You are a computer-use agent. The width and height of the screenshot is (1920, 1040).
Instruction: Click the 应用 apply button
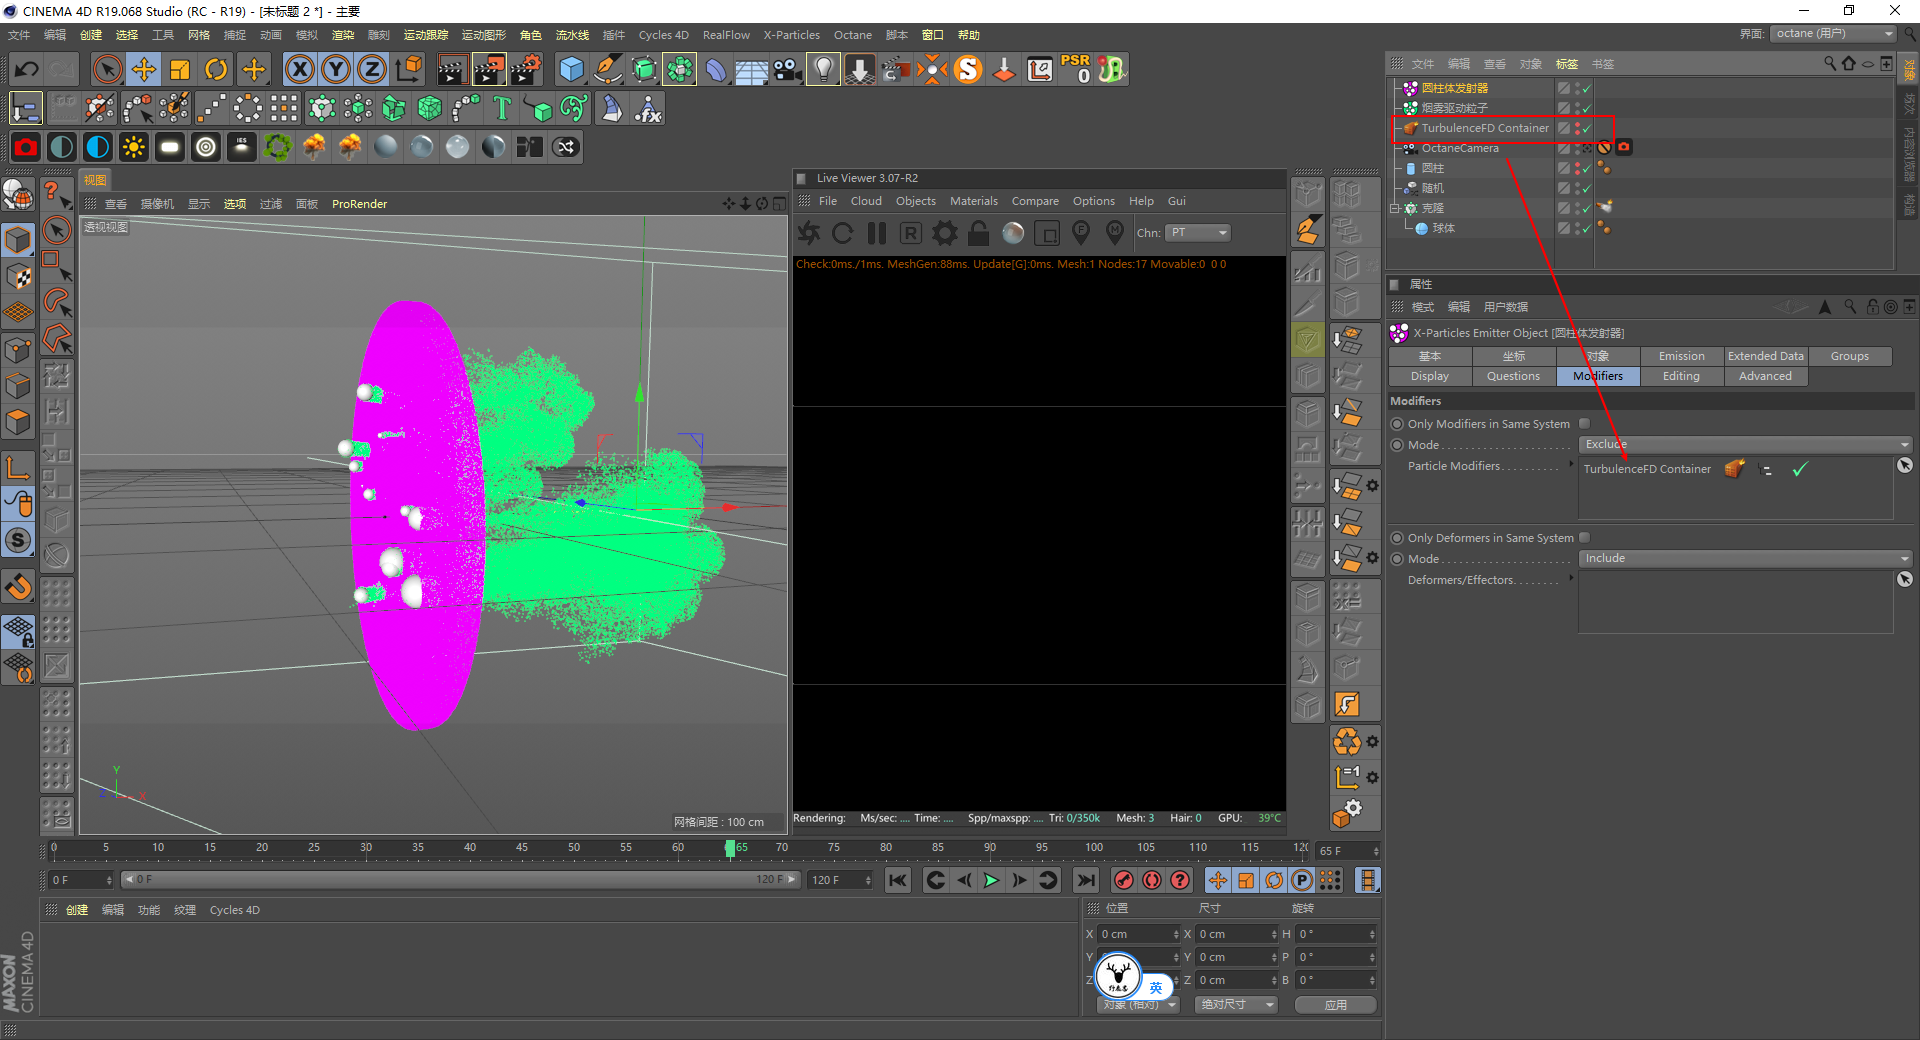coord(1335,1005)
